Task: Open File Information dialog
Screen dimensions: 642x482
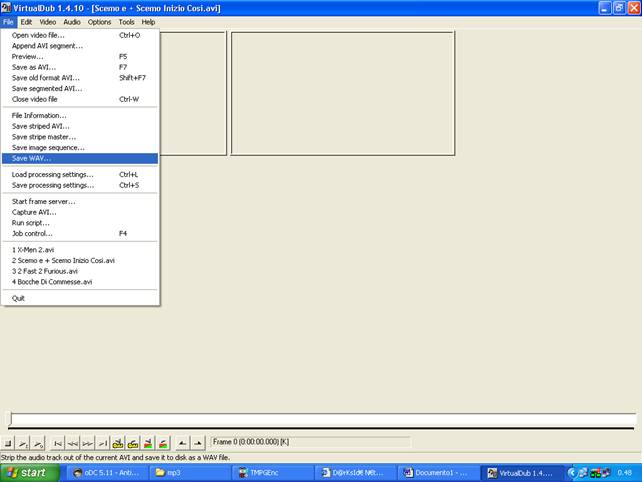Action: point(80,115)
